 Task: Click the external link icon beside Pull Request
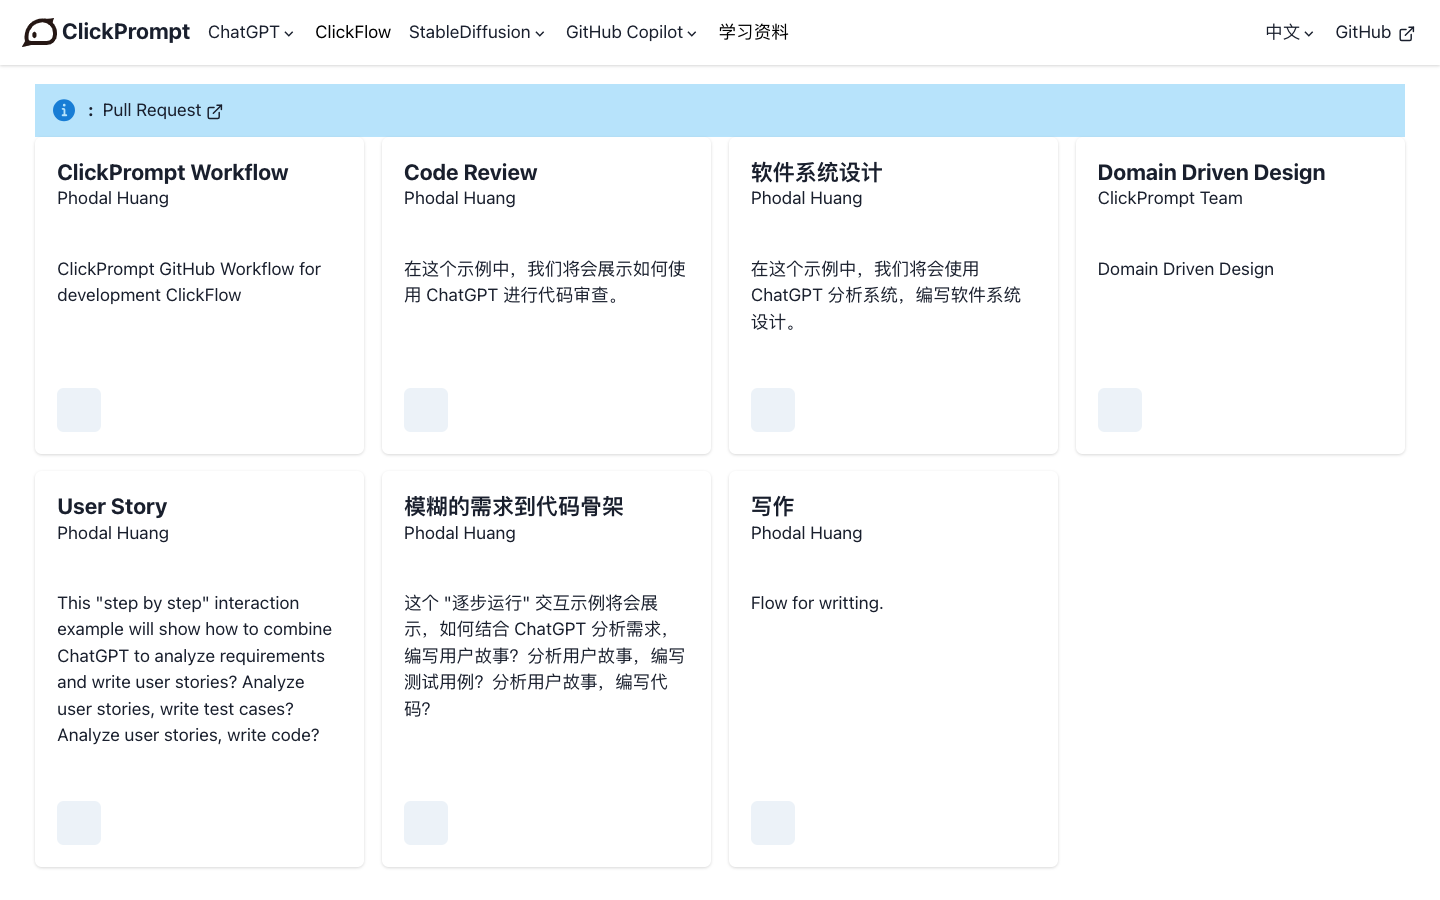tap(215, 112)
